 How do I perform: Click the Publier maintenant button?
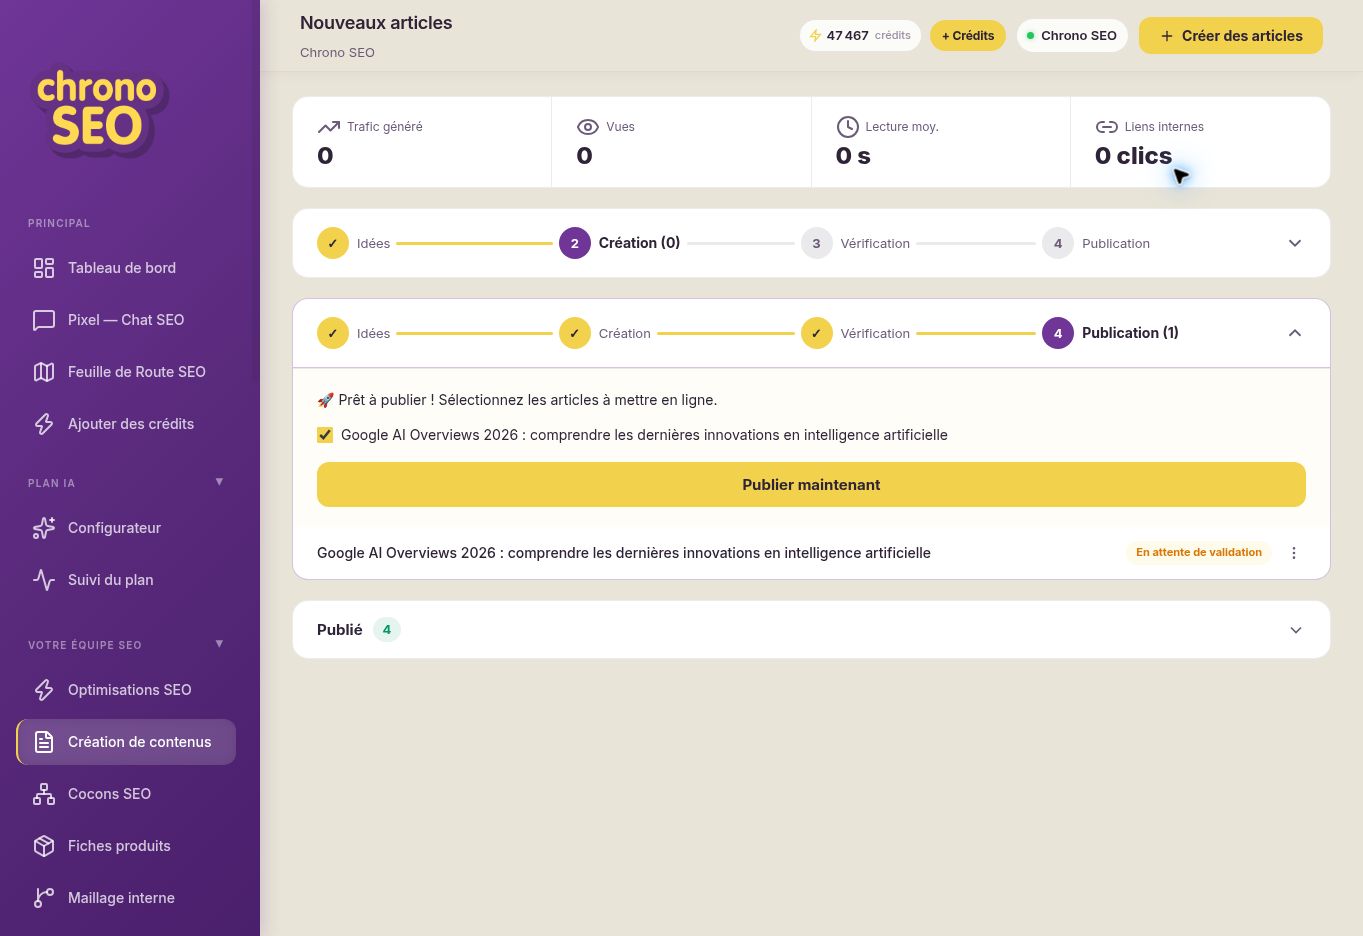click(811, 485)
